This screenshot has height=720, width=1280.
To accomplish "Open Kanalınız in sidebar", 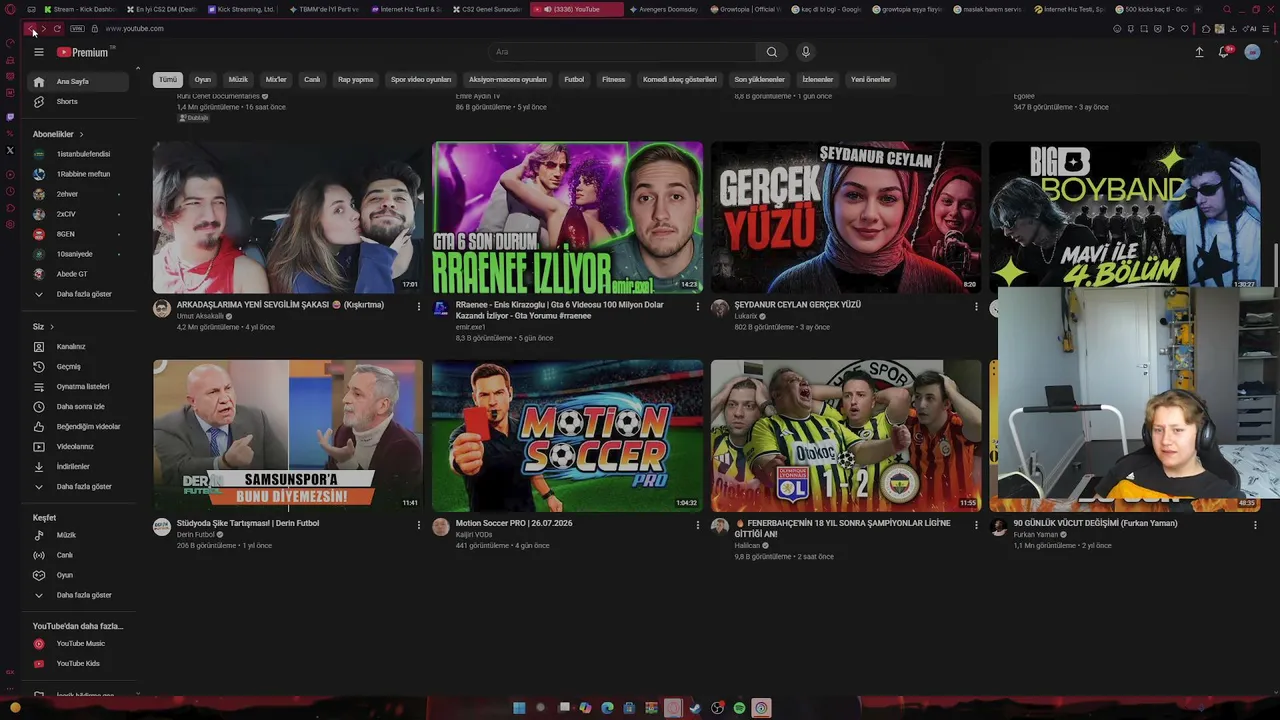I will [80, 346].
